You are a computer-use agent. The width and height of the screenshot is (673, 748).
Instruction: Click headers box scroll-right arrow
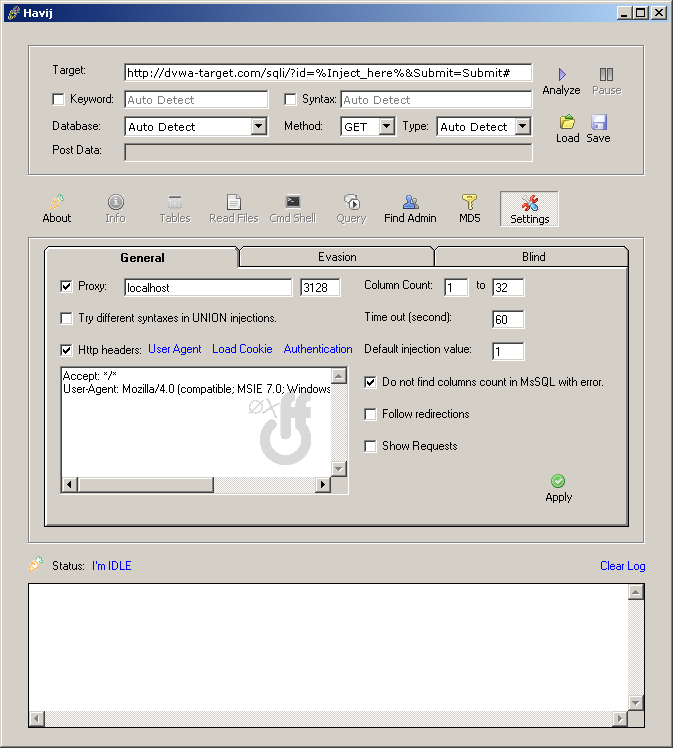(x=323, y=485)
